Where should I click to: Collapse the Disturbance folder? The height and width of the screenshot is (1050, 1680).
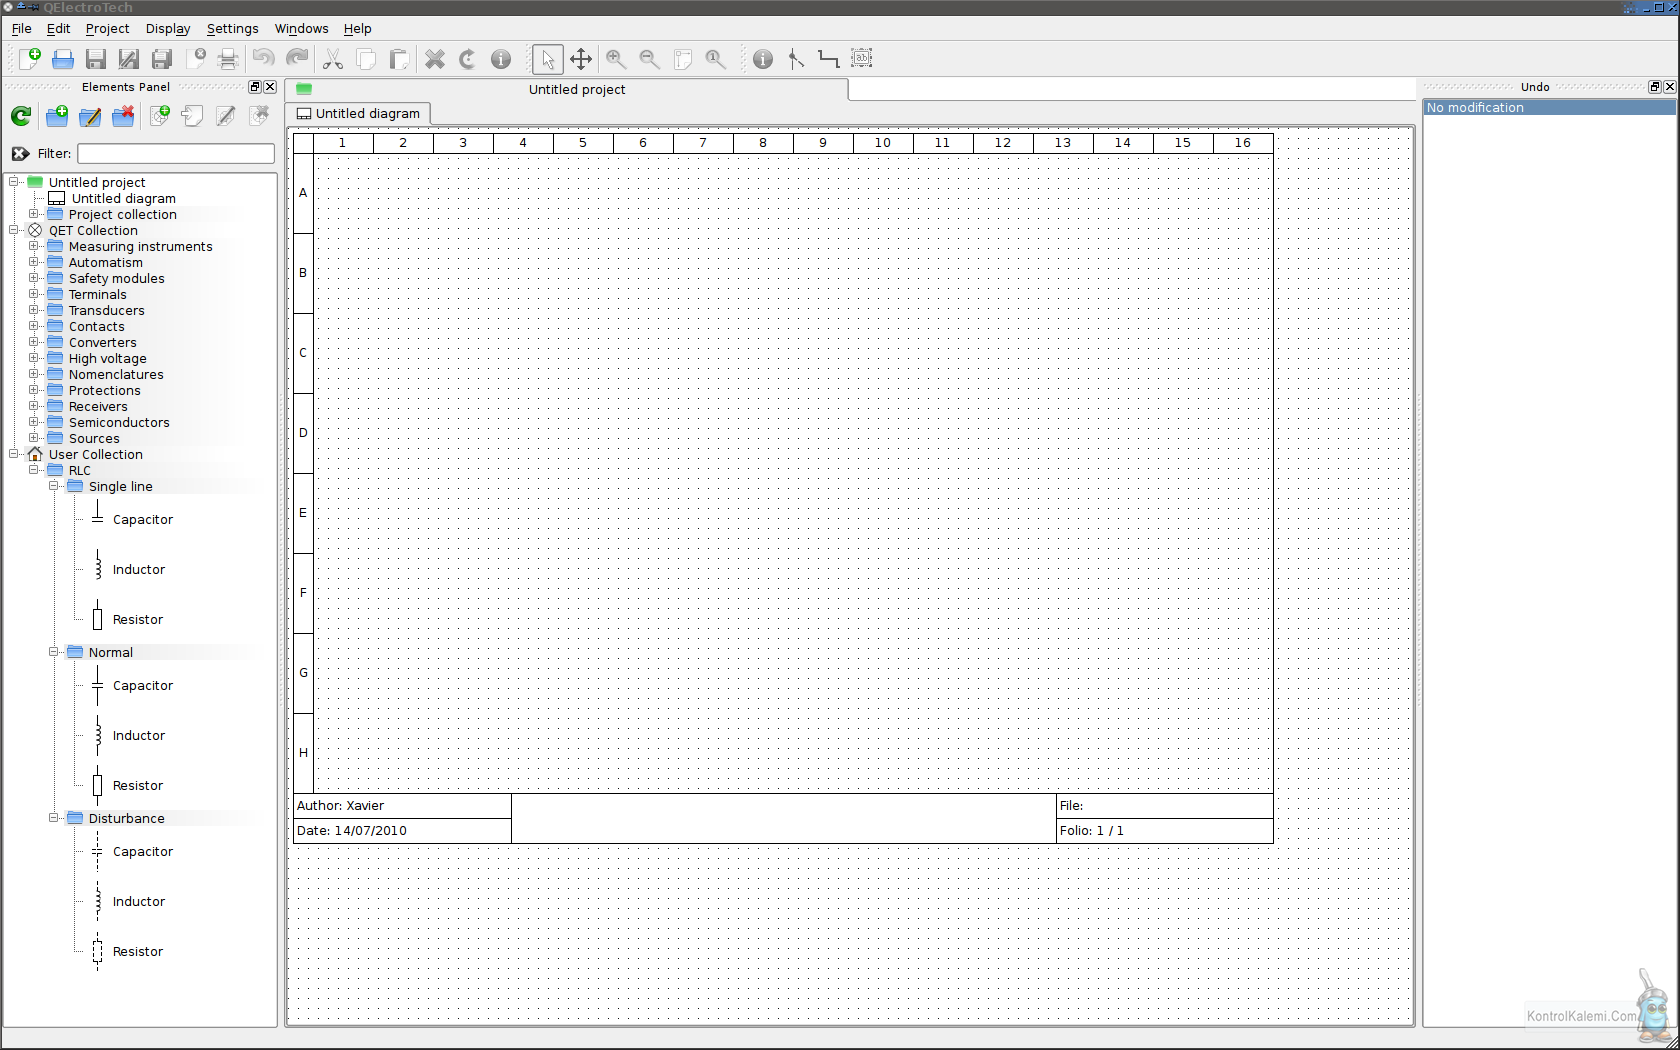[54, 818]
